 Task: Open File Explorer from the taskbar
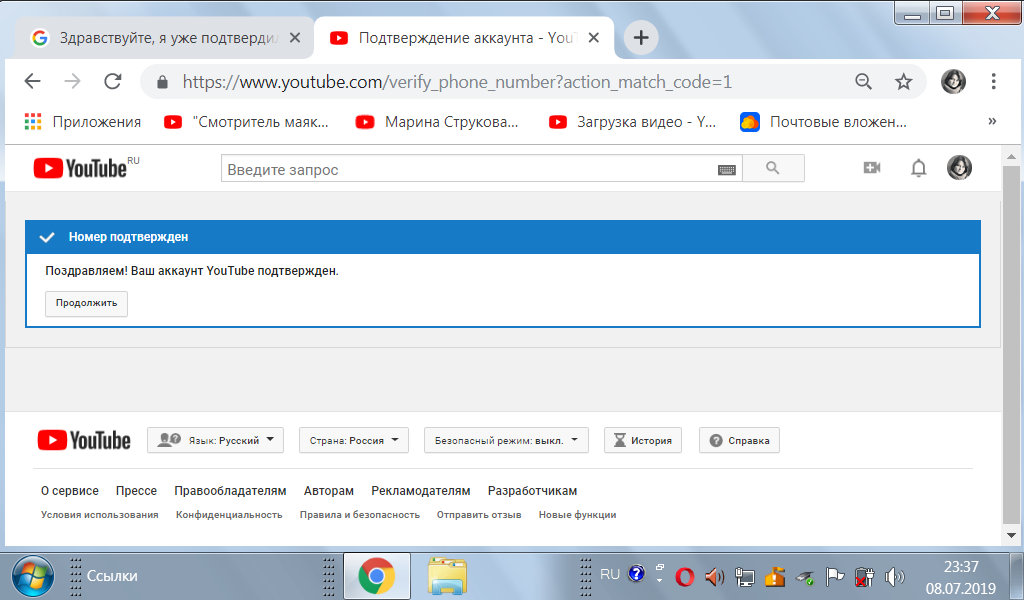[447, 576]
